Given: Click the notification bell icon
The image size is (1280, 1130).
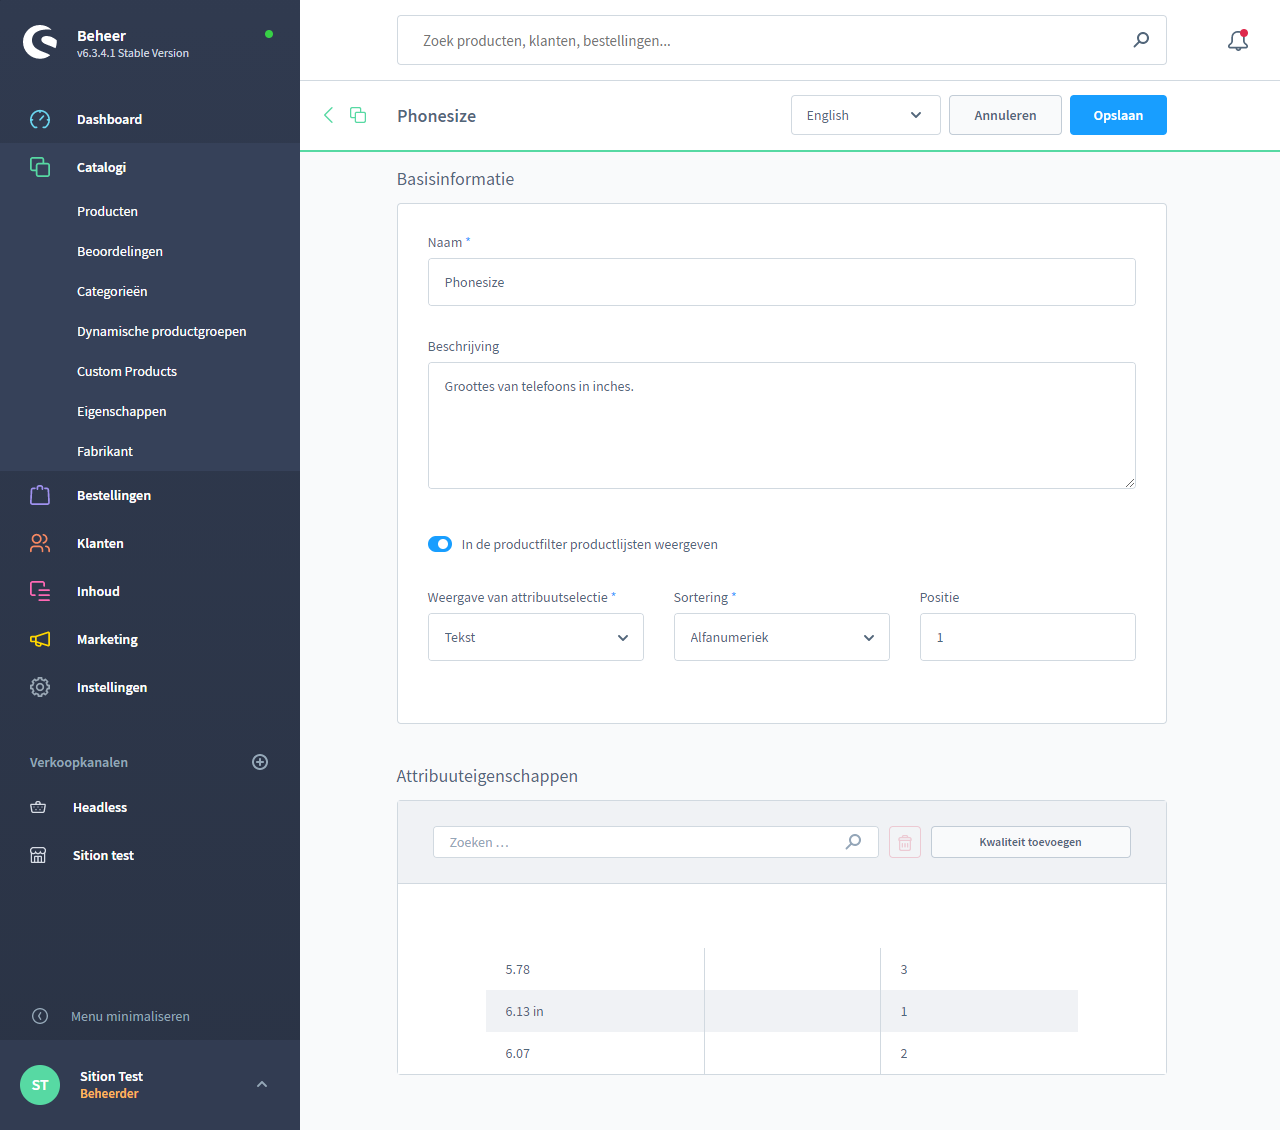Looking at the screenshot, I should (1237, 41).
